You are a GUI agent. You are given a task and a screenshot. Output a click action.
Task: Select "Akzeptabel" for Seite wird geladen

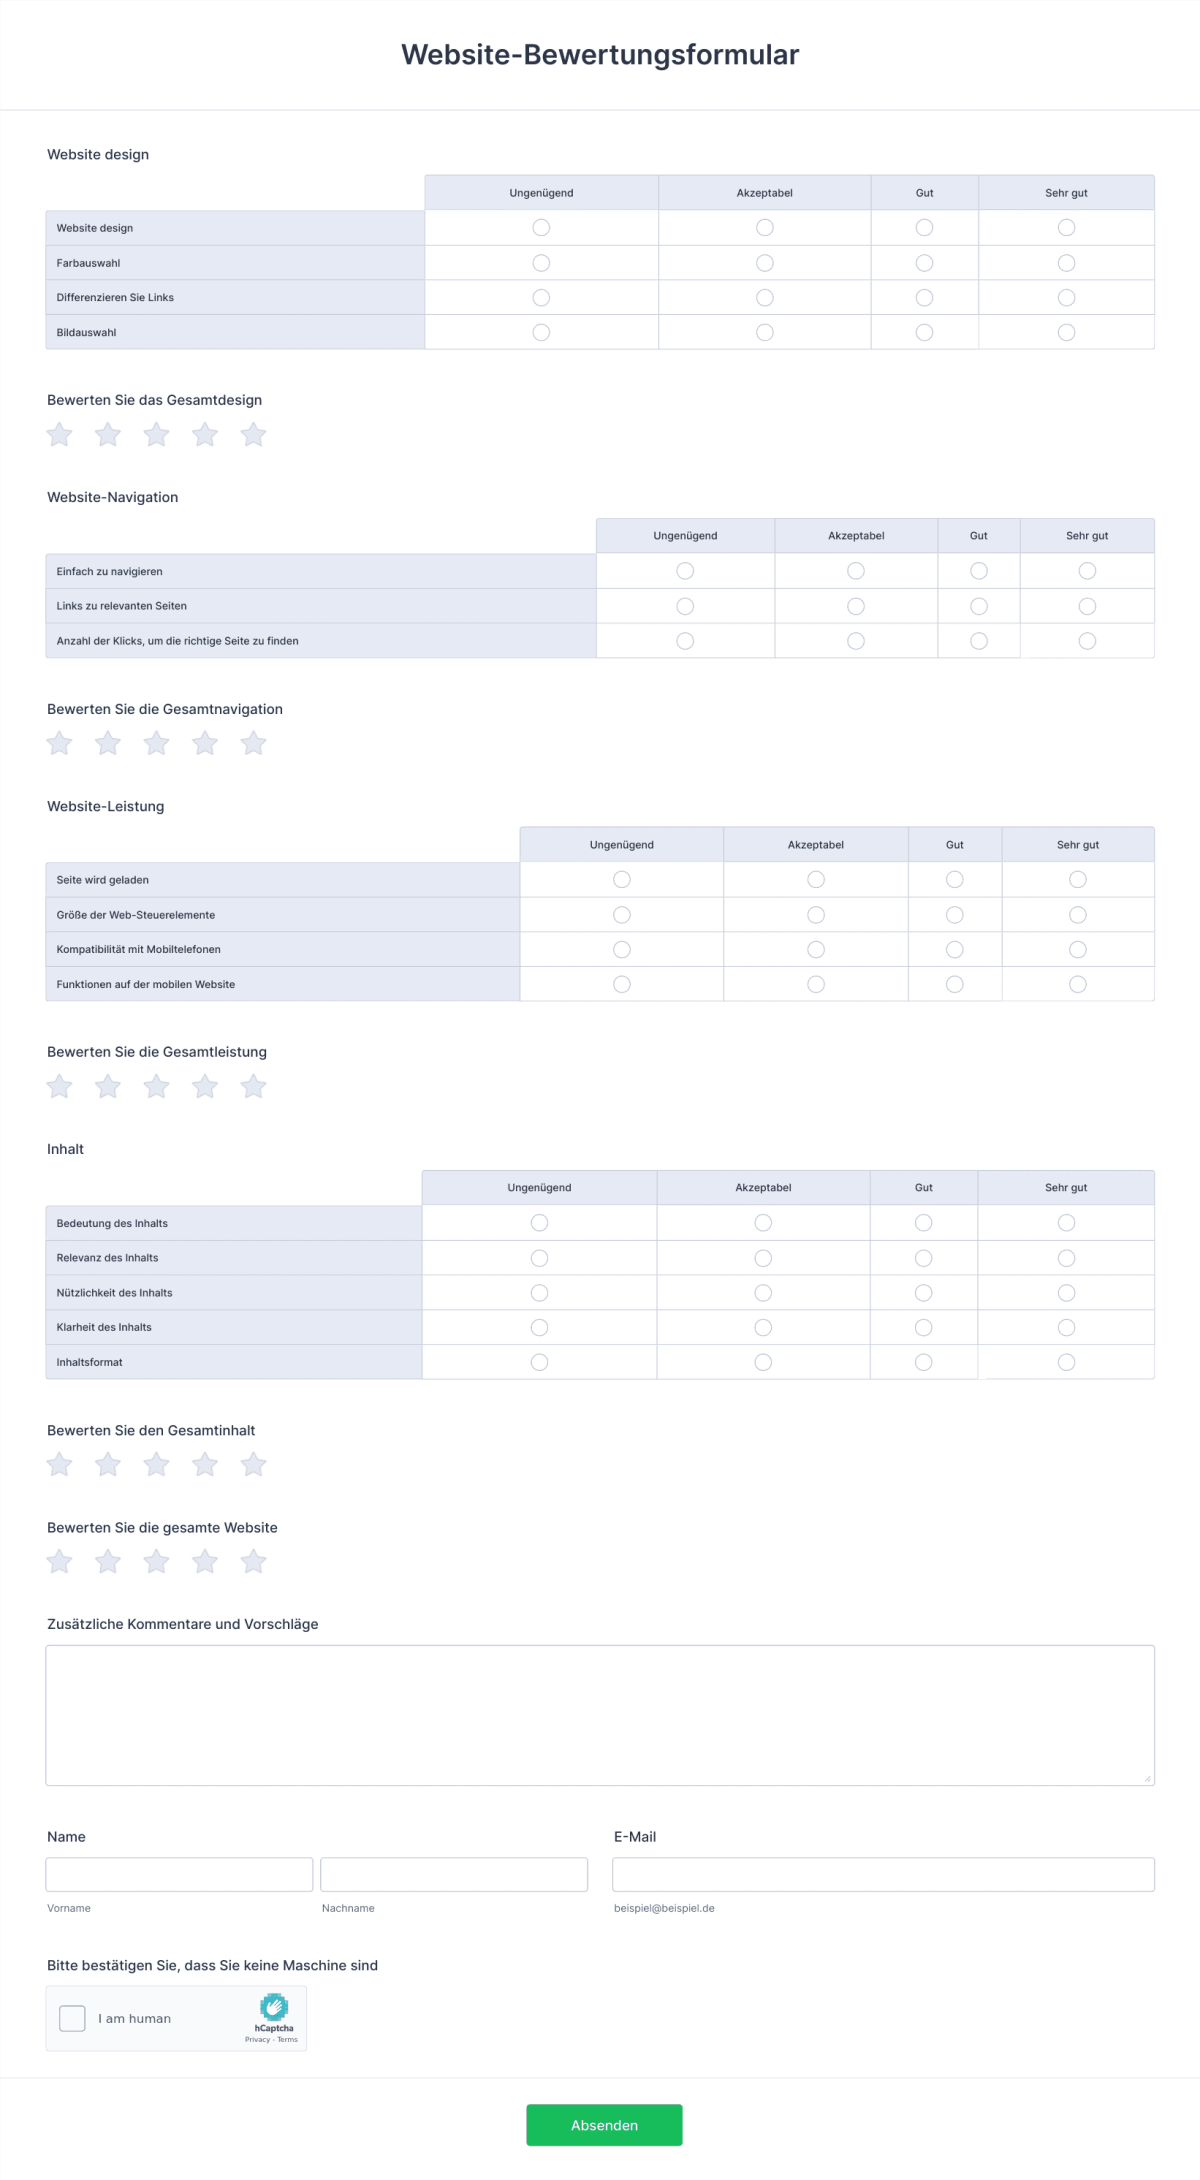pos(815,879)
